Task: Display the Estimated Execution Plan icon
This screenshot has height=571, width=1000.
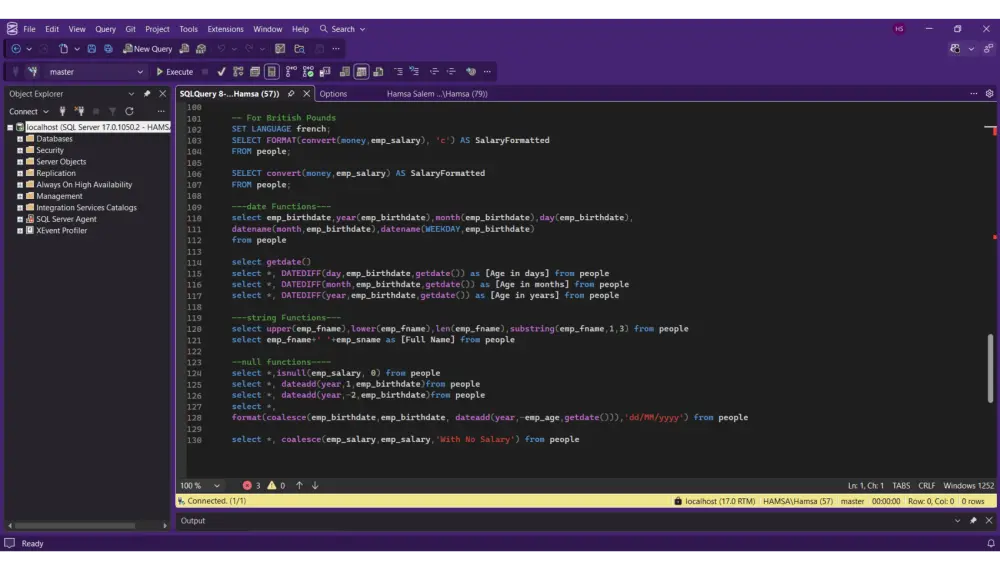Action: click(x=238, y=71)
